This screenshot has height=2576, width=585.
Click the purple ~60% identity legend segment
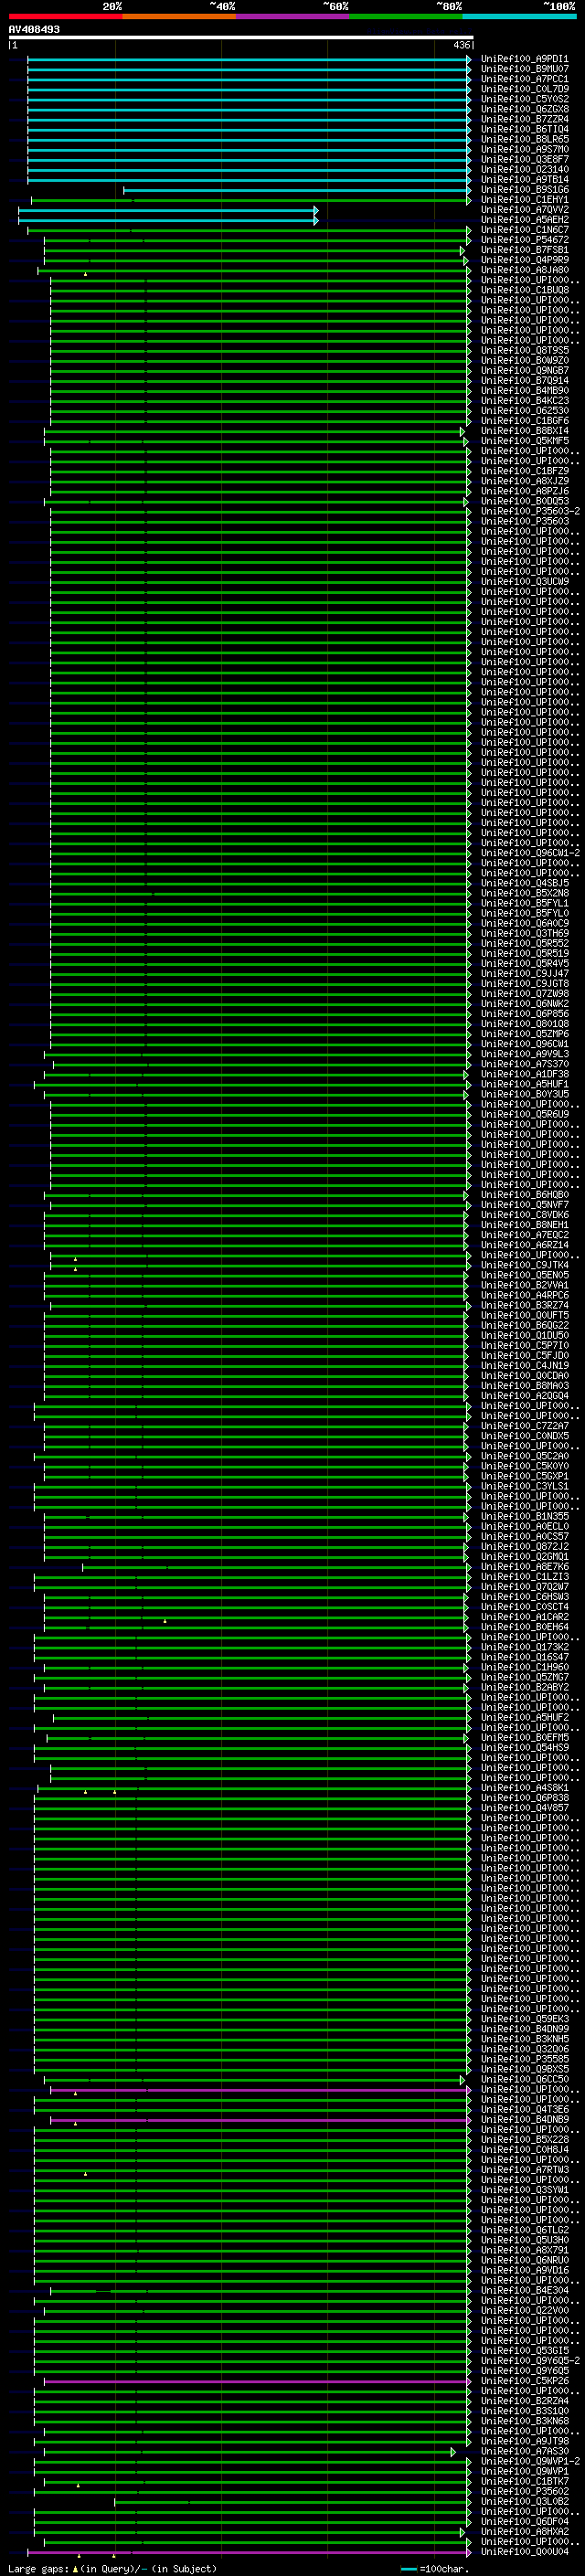pos(292,16)
